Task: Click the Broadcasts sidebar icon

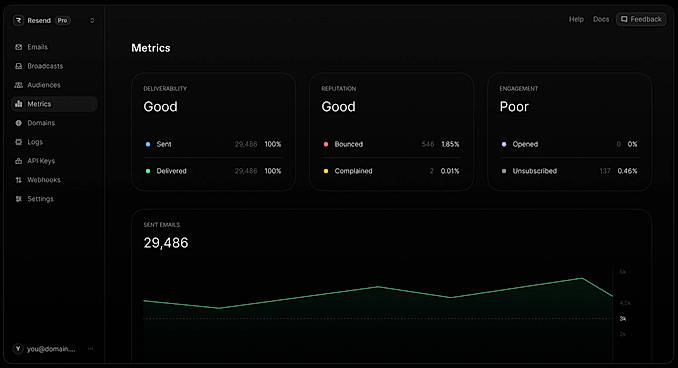Action: (19, 66)
